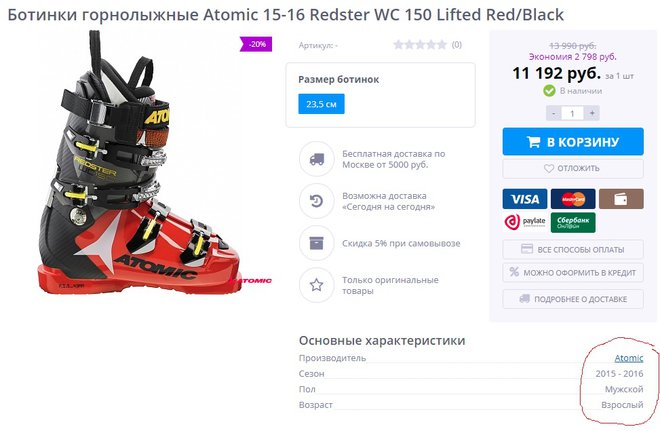Click the Paylate payment logo
This screenshot has height=431, width=660.
[524, 222]
